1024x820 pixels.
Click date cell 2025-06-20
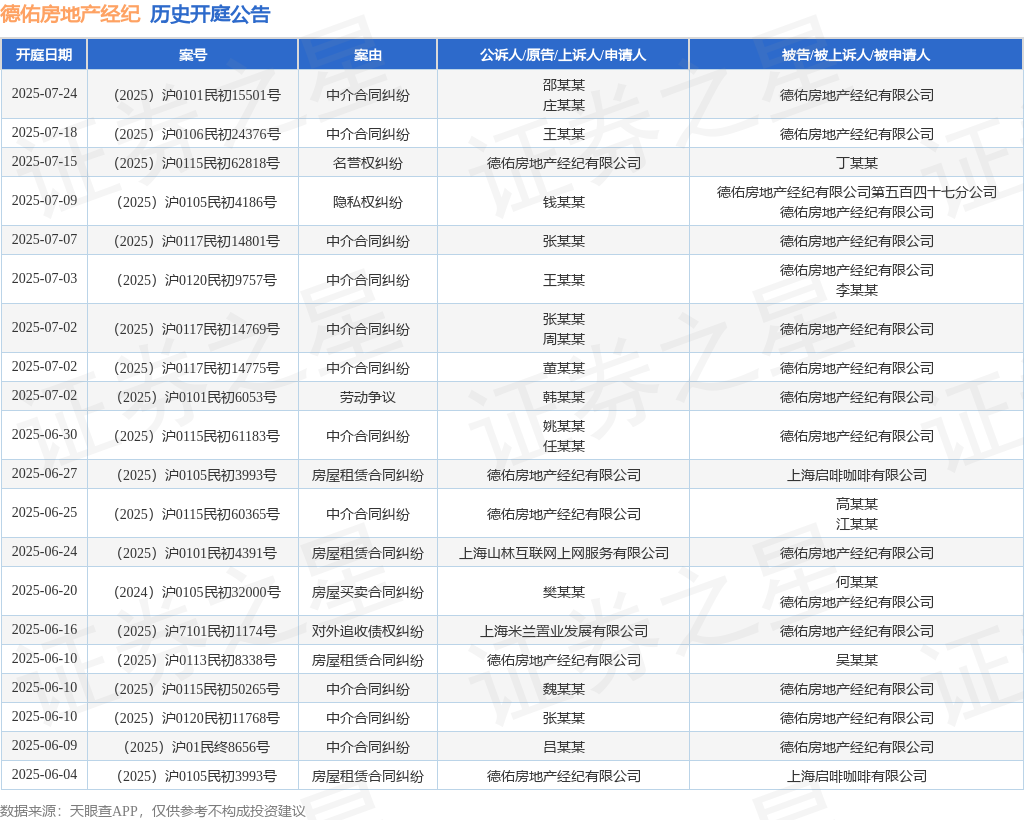44,591
